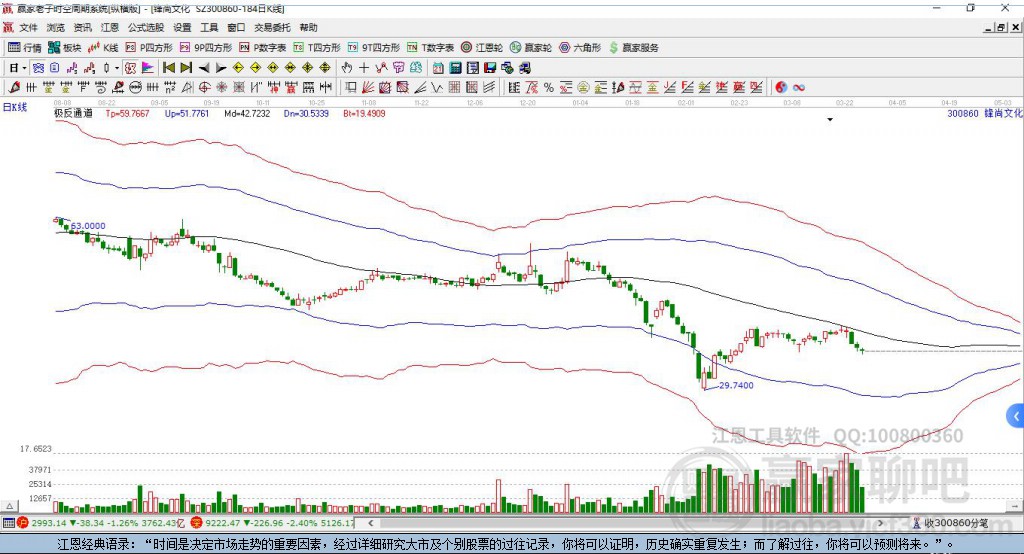Select the zigzag V line tool
1024x554 pixels.
437,88
